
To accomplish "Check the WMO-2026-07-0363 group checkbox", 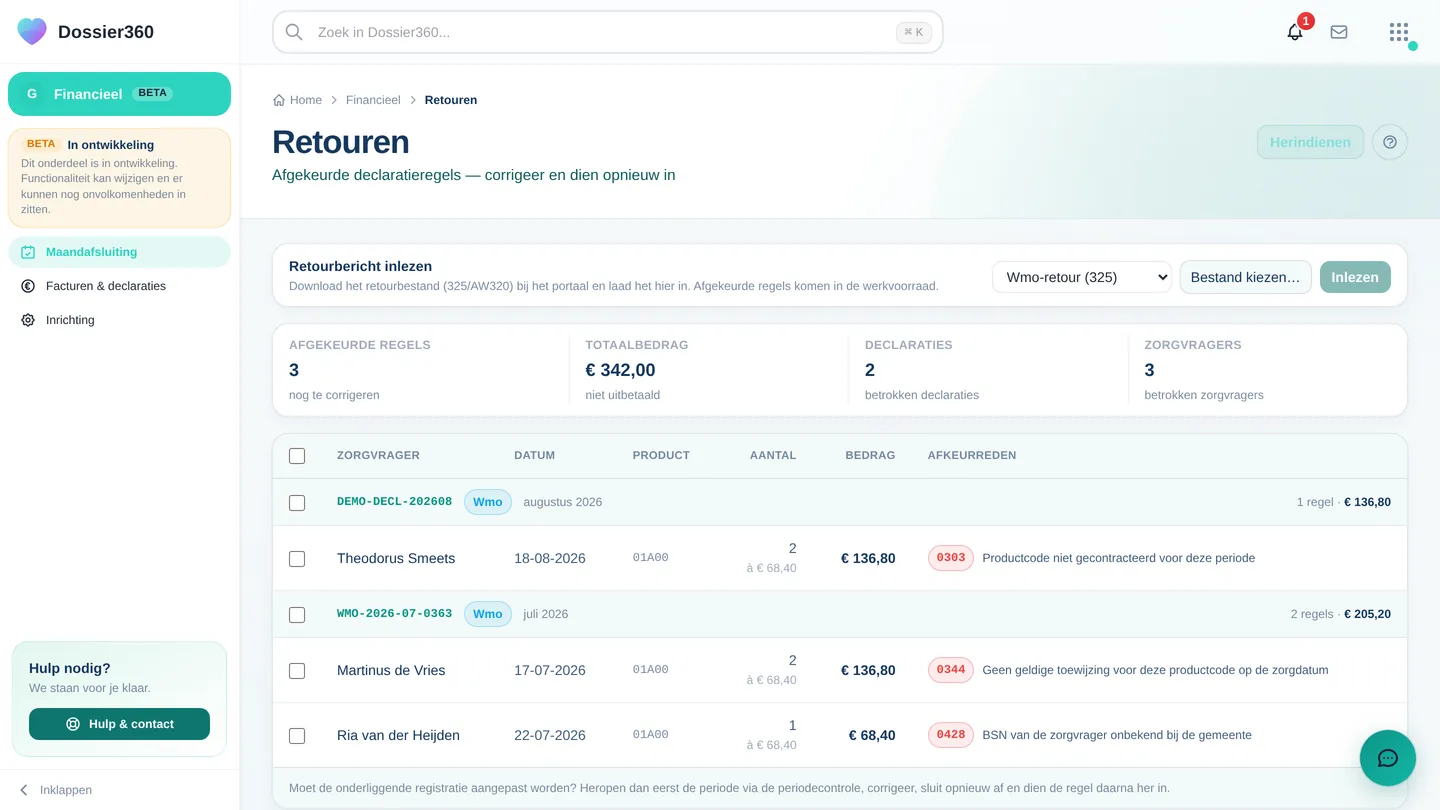I will [297, 615].
